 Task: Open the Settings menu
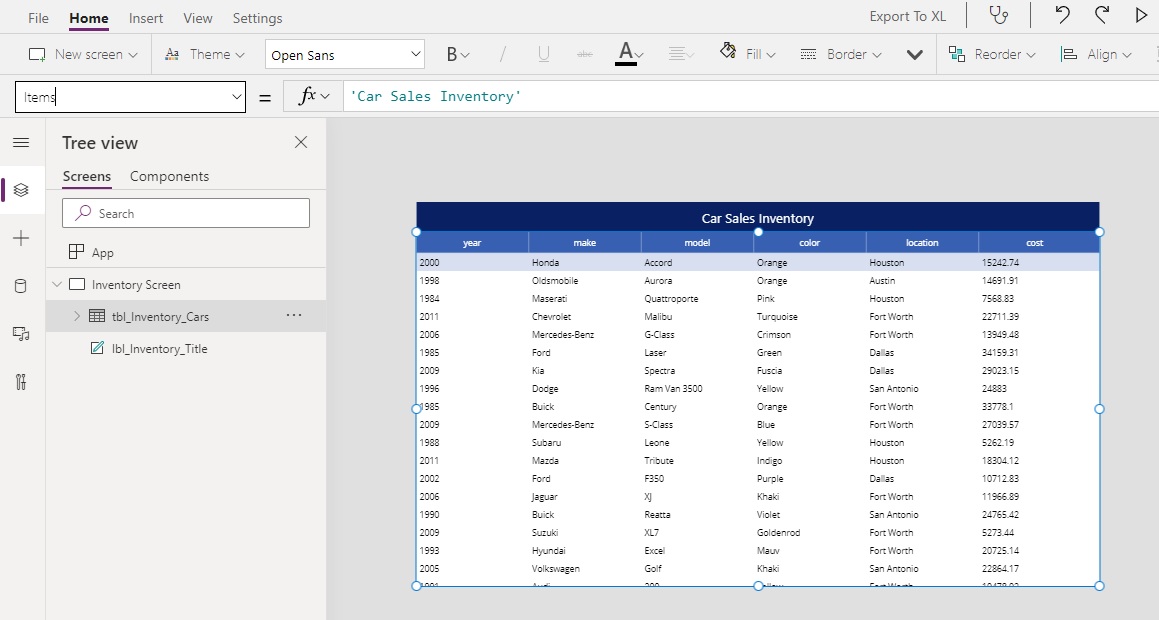[x=257, y=17]
